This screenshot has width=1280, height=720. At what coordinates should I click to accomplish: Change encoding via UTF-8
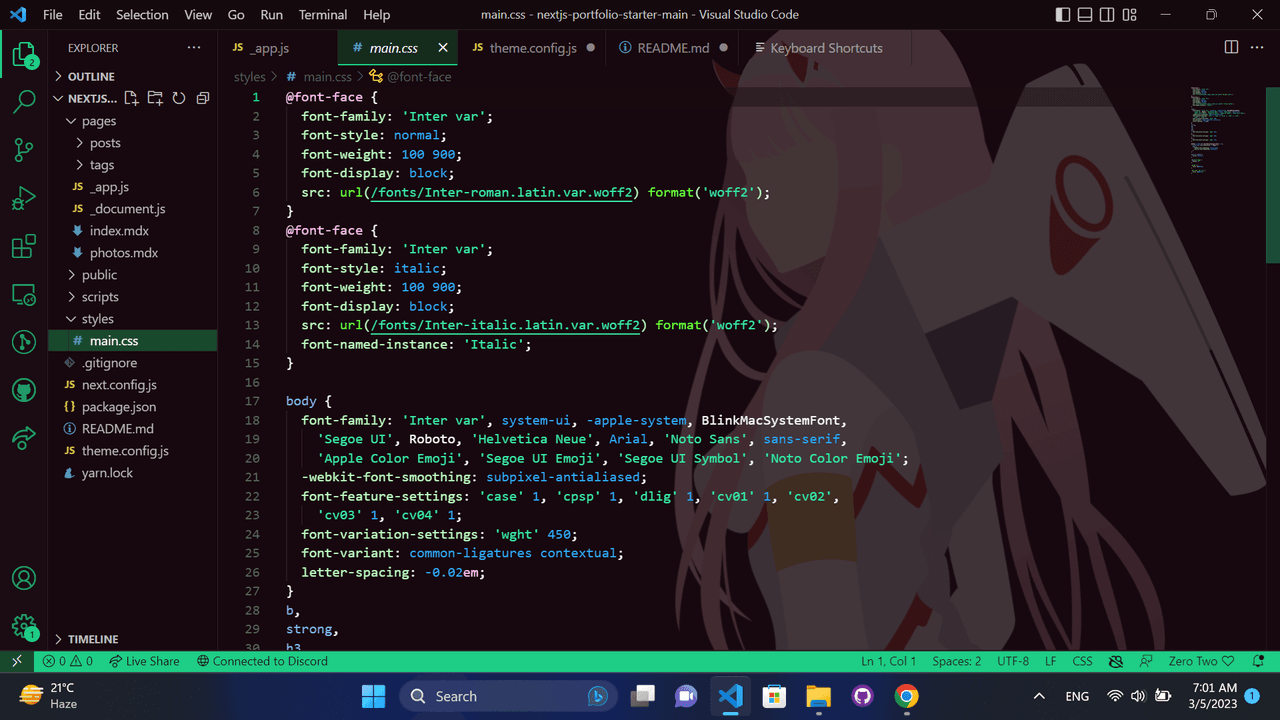pyautogui.click(x=1012, y=661)
